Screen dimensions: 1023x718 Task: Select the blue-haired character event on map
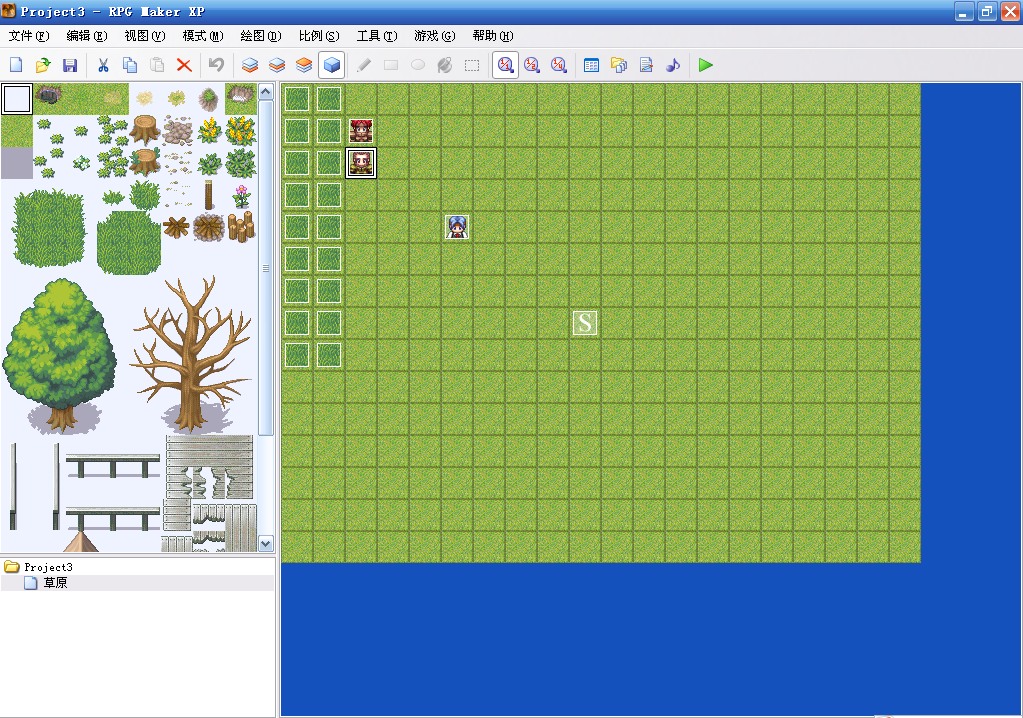click(457, 227)
